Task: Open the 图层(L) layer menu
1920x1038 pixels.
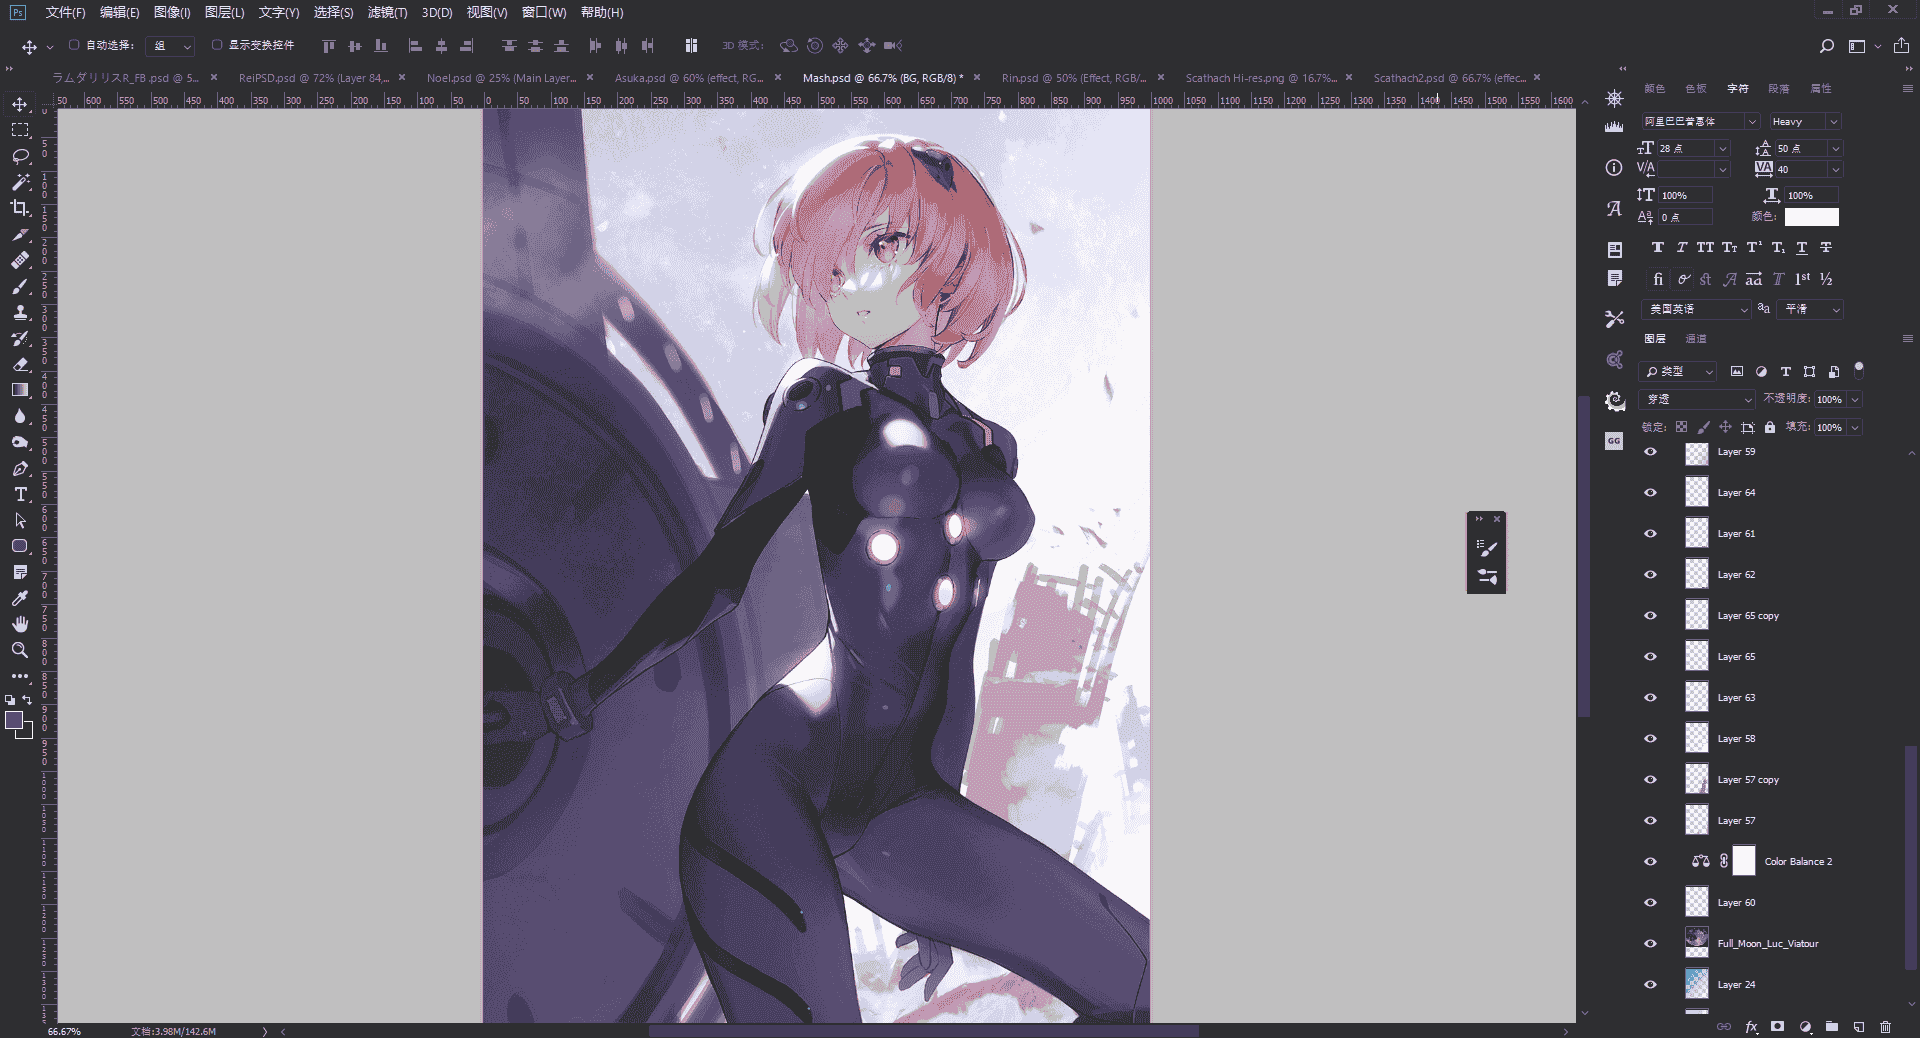Action: click(224, 12)
